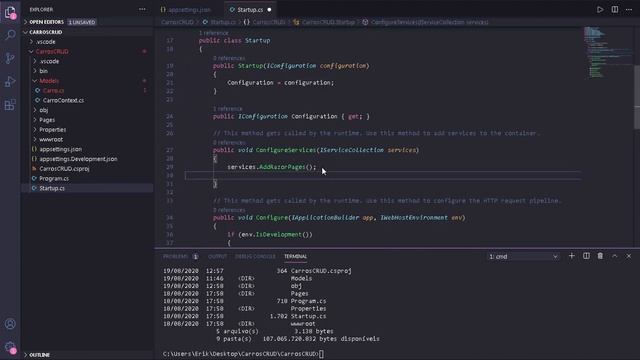
Task: Open Carro.cs in Models
Action: click(87, 91)
